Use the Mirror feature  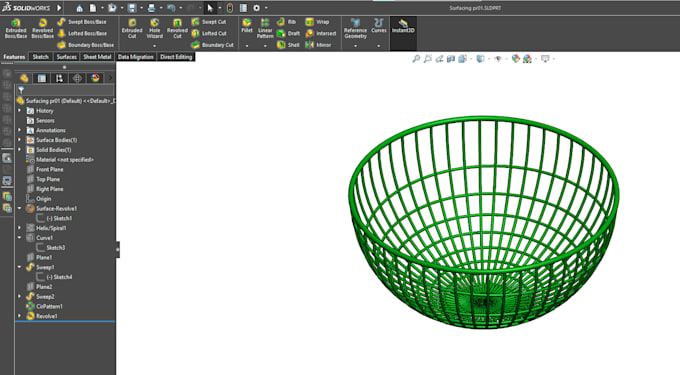[x=318, y=45]
